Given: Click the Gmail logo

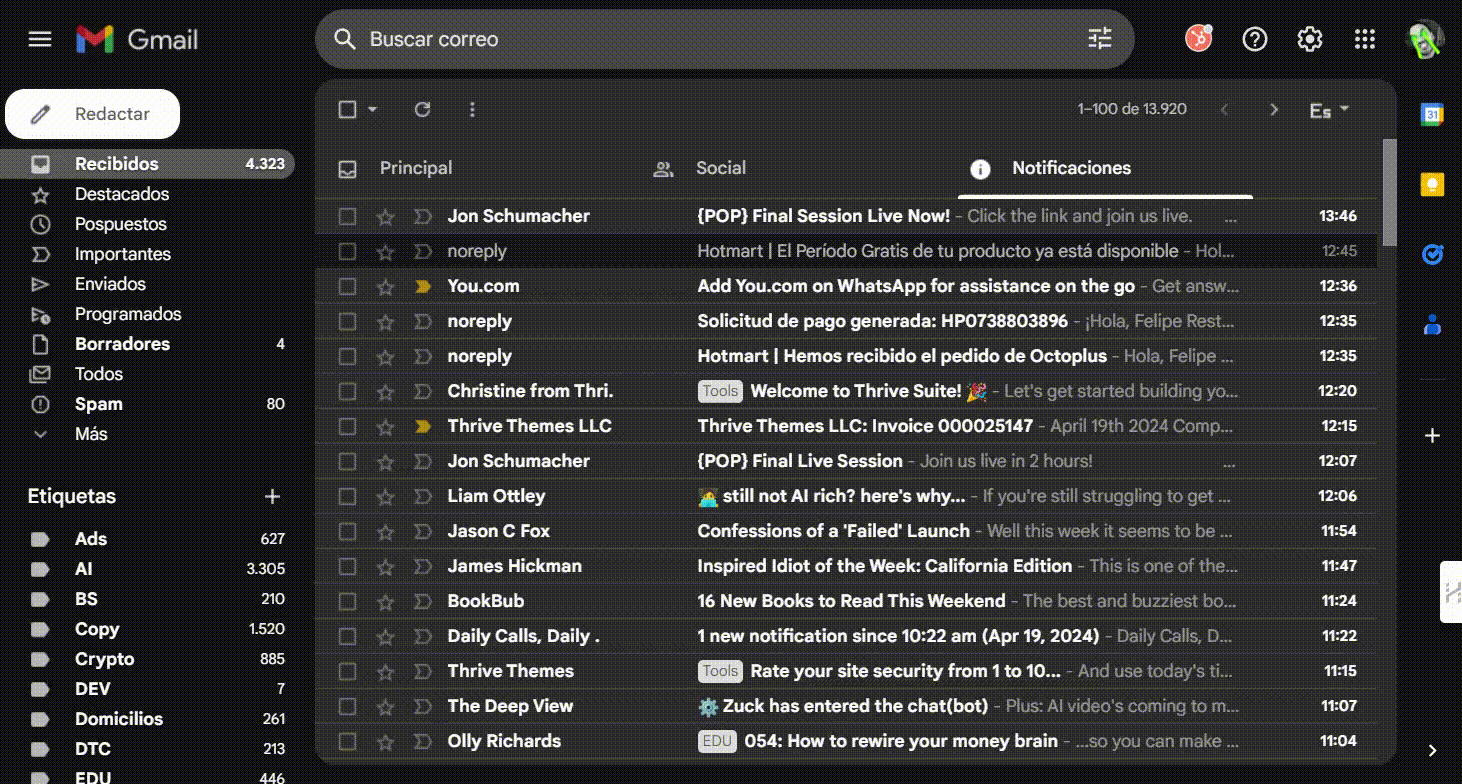Looking at the screenshot, I should [x=137, y=39].
